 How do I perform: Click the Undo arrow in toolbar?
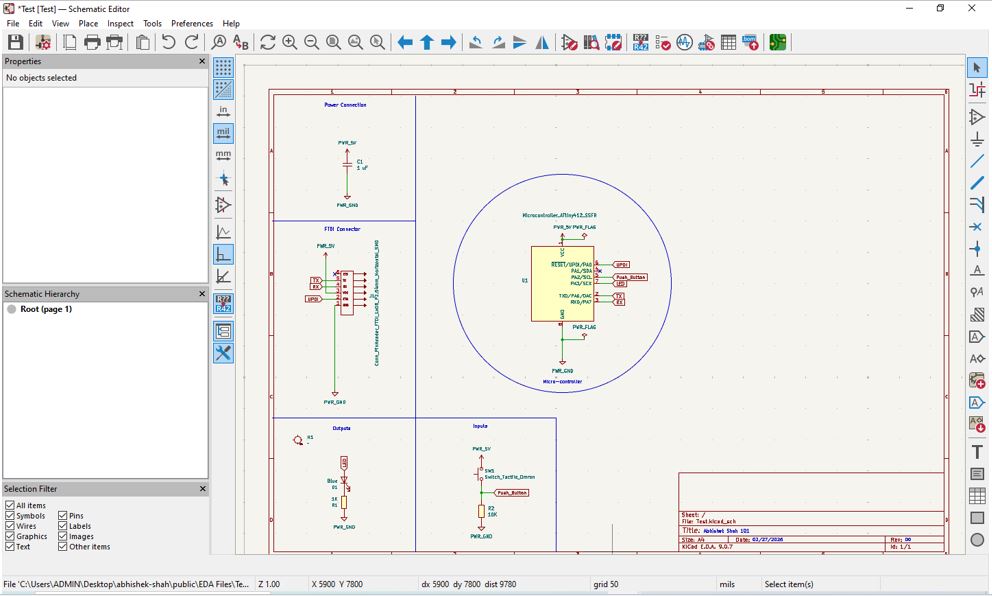[x=168, y=42]
